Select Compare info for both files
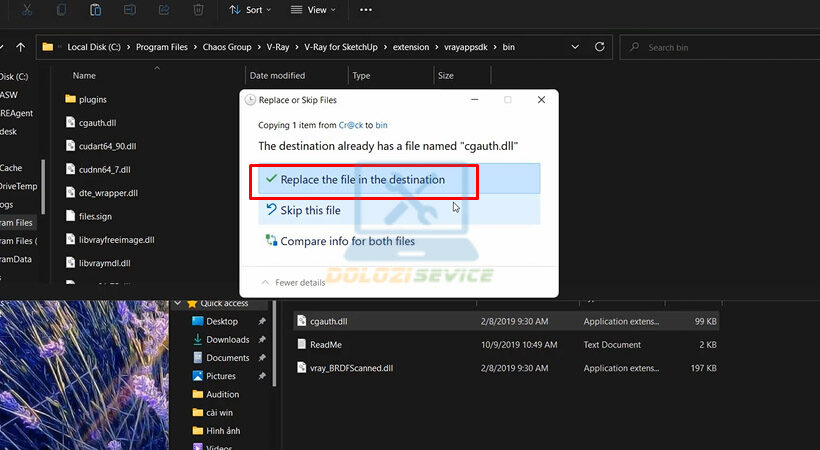820x450 pixels. point(347,241)
